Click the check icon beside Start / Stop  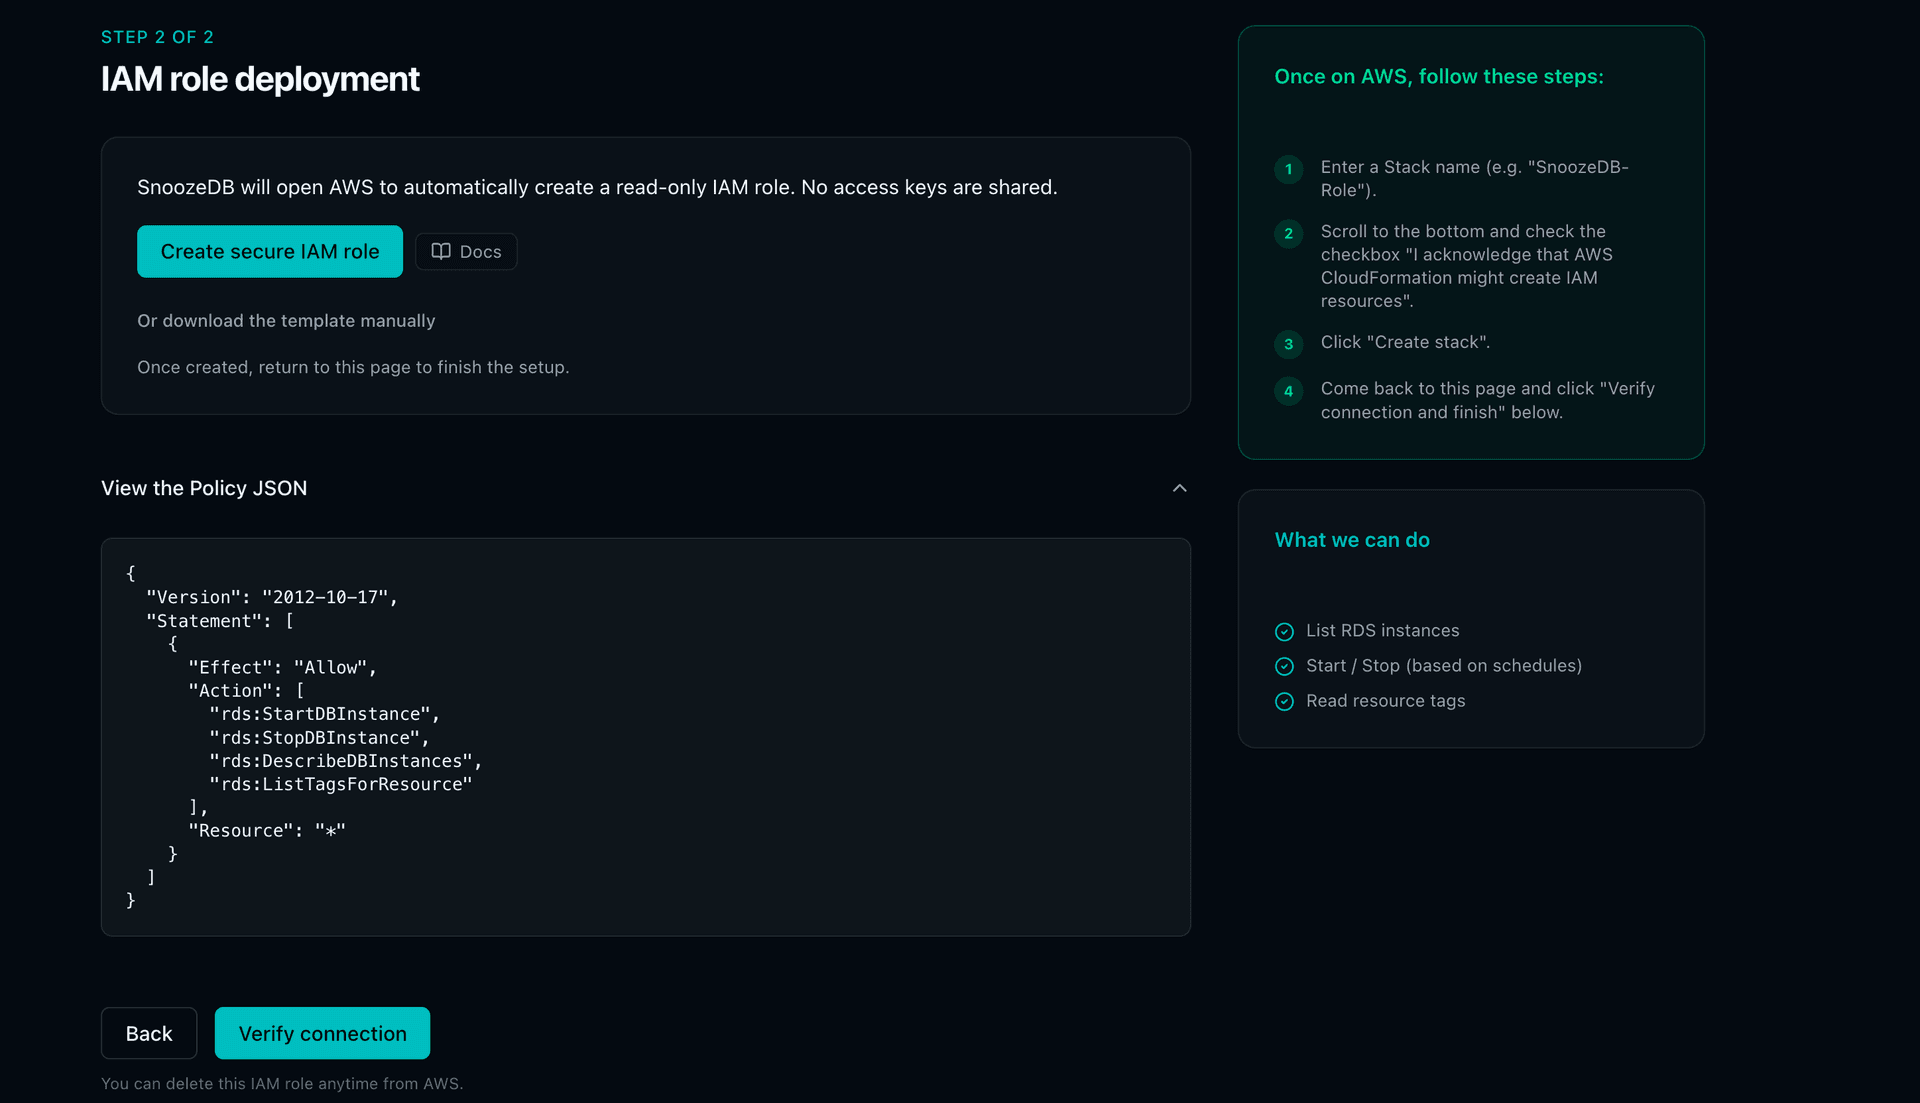(x=1284, y=666)
